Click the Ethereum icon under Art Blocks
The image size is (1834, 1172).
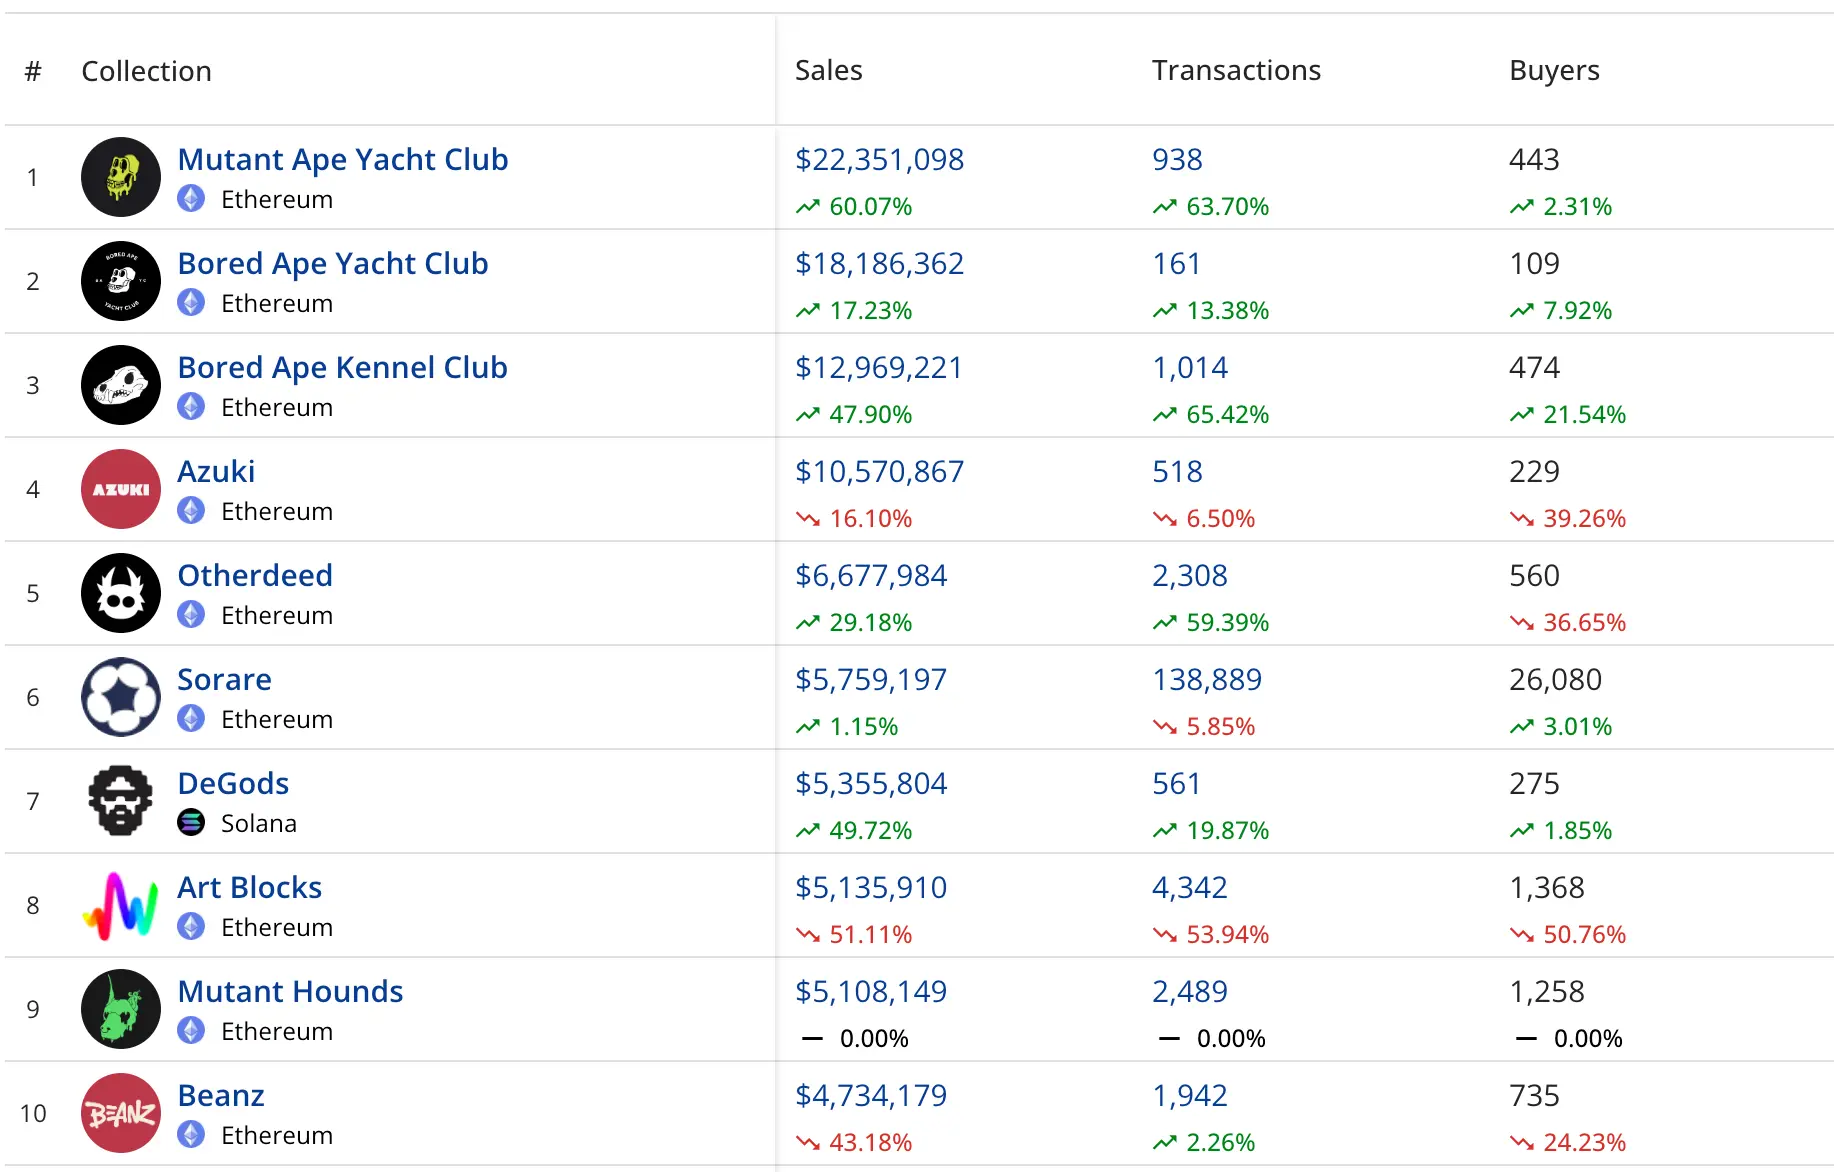(x=191, y=927)
